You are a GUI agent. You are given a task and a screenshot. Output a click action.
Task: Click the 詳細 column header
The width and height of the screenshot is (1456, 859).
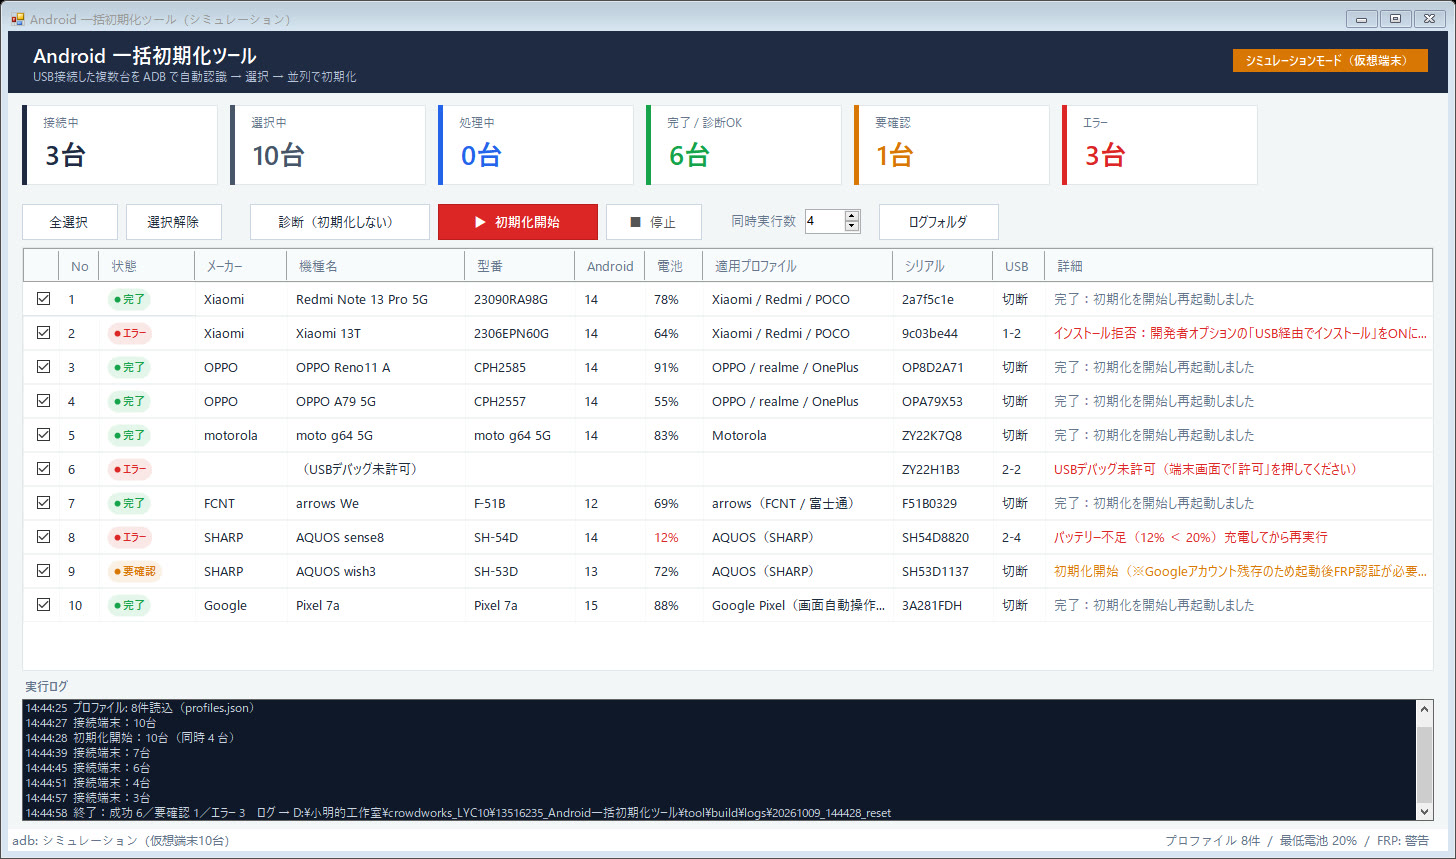click(1238, 266)
